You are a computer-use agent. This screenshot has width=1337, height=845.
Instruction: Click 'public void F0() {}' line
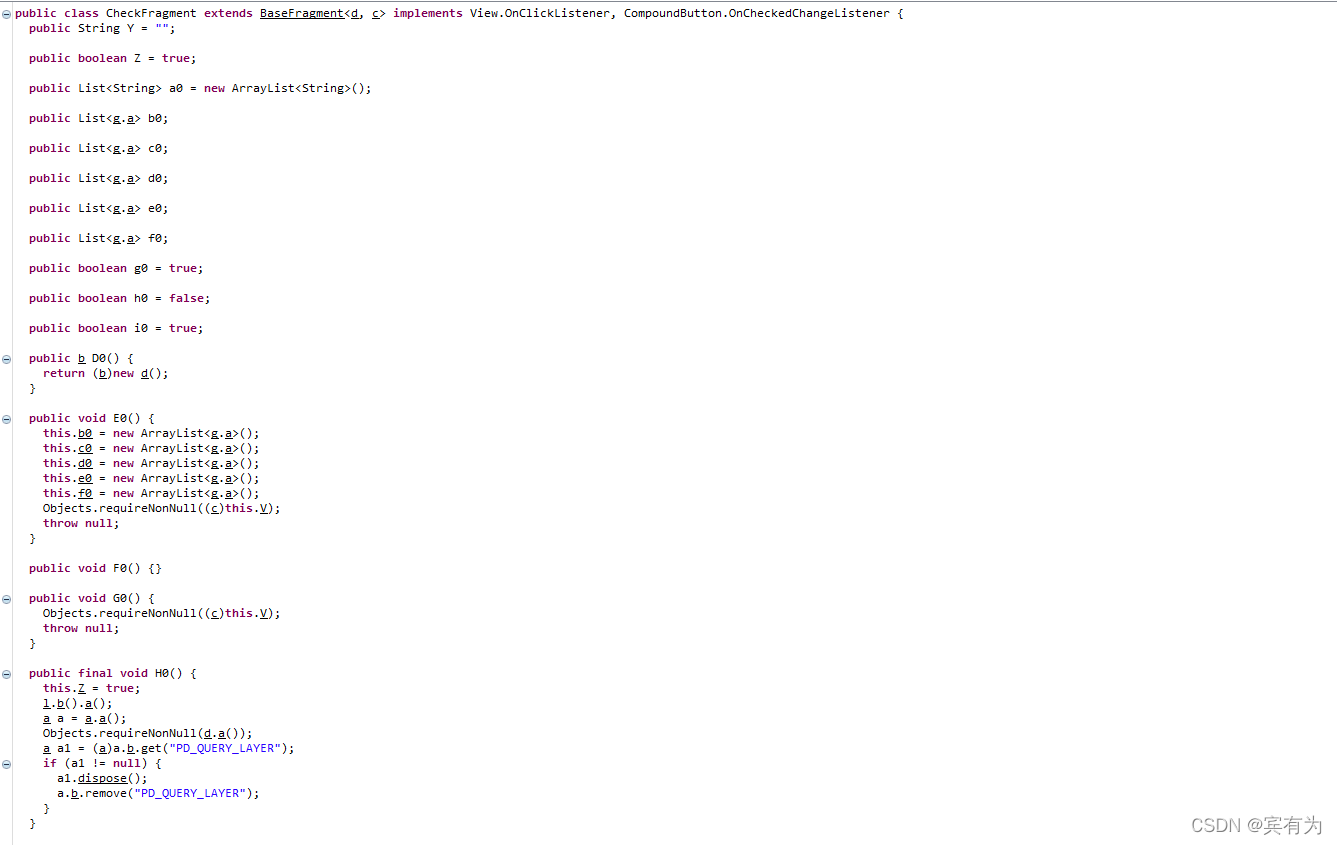[x=95, y=568]
